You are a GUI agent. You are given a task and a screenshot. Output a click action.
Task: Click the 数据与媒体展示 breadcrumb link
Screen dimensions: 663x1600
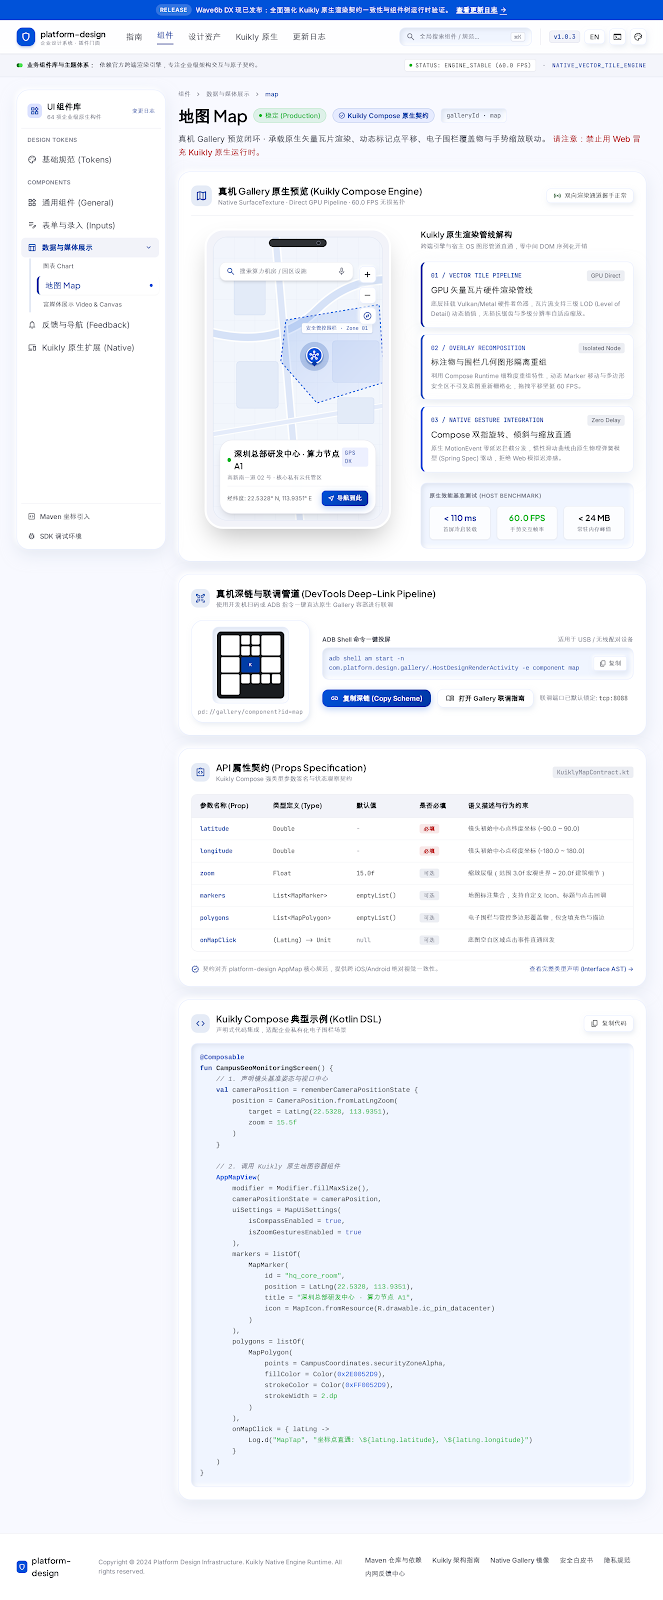tap(227, 94)
